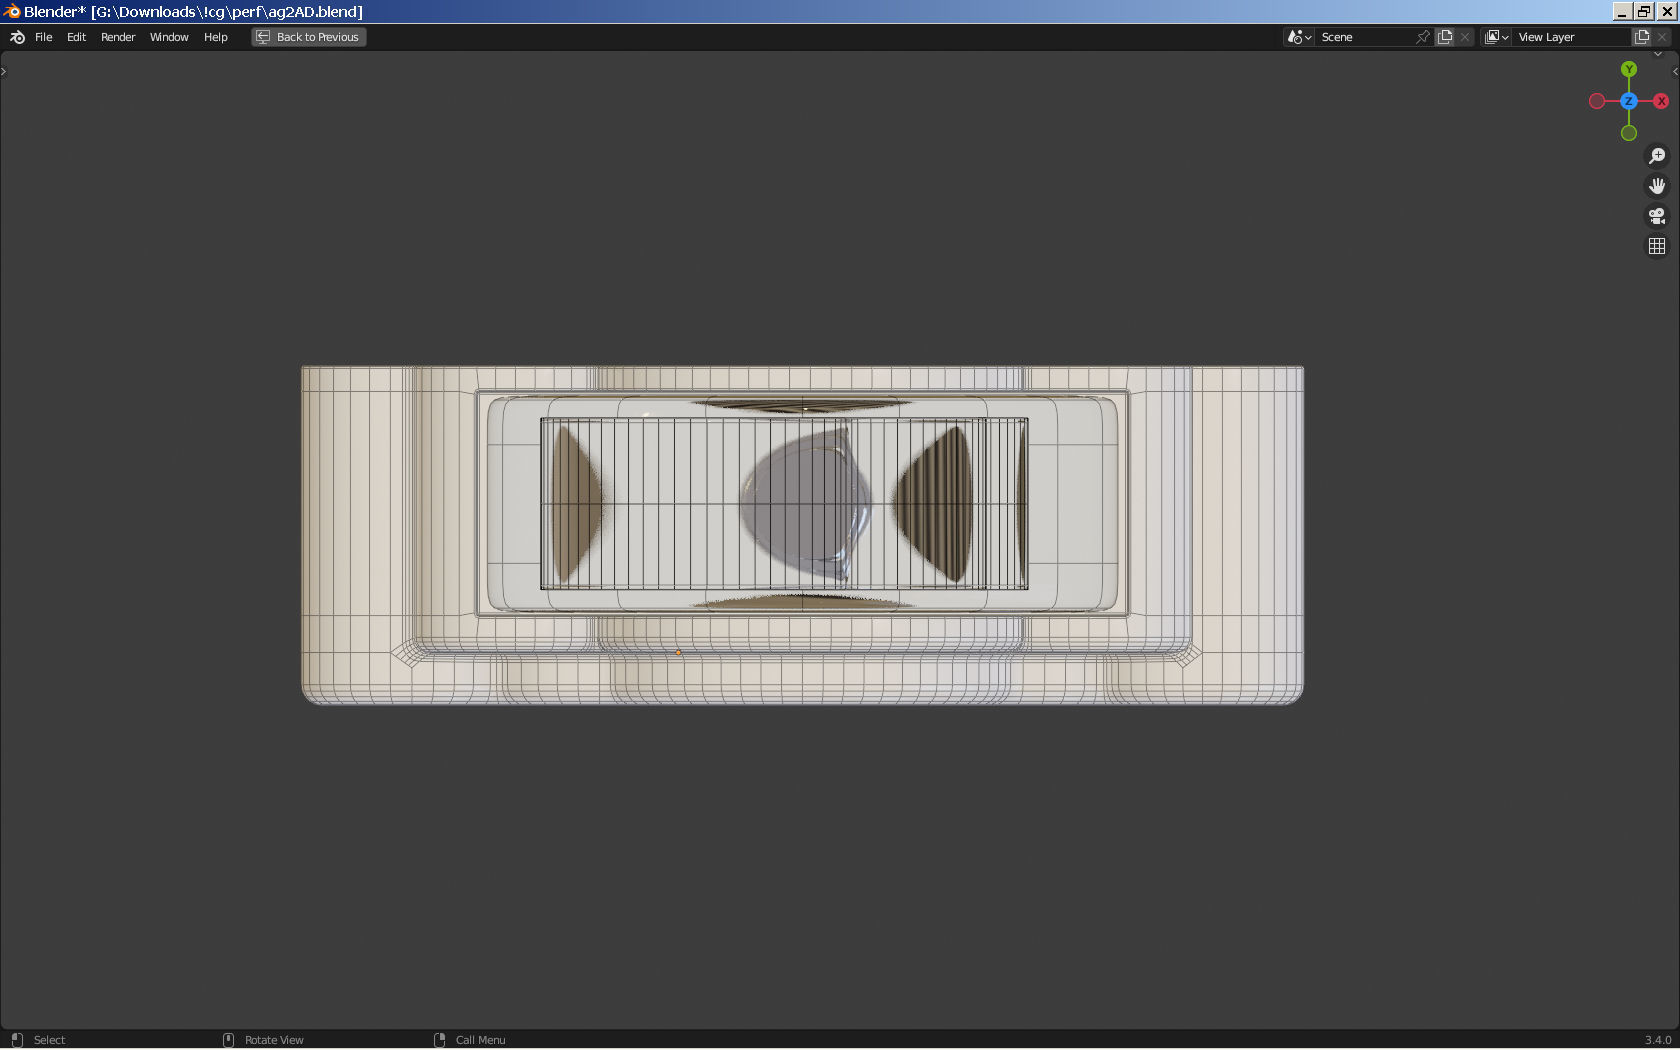Close the Blender window

[x=1666, y=12]
